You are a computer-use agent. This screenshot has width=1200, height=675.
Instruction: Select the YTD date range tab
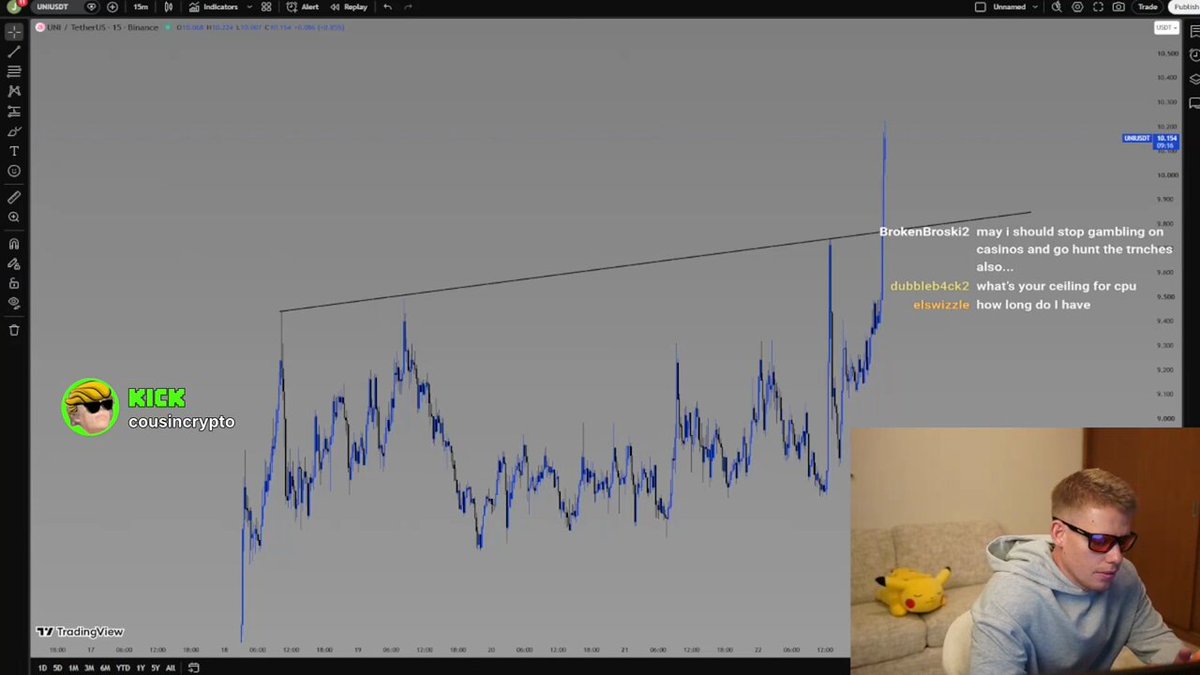tap(123, 668)
